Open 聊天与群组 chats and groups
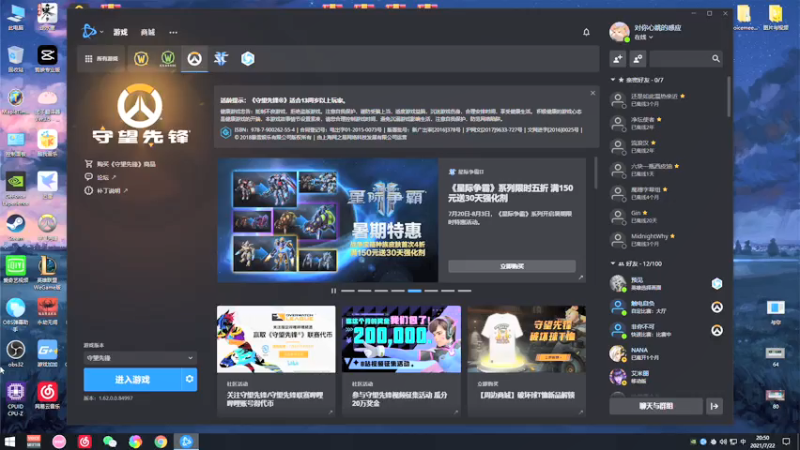The height and width of the screenshot is (450, 800). tap(656, 406)
